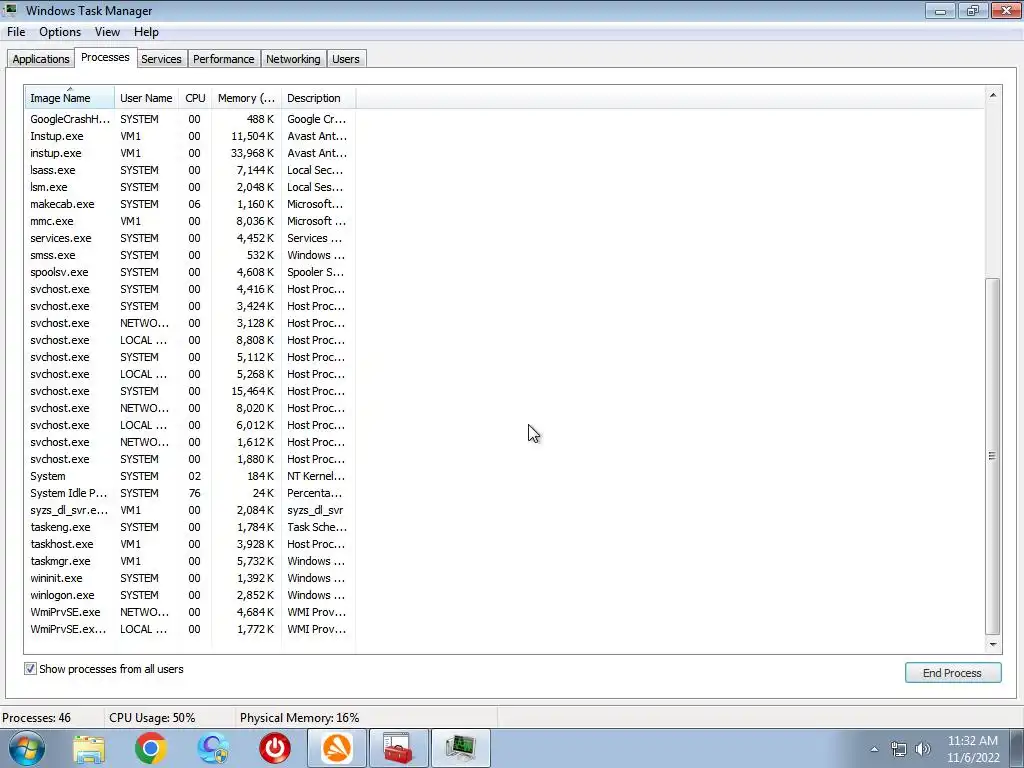Launch Google Chrome from the taskbar
Image resolution: width=1024 pixels, height=768 pixels.
(x=150, y=748)
